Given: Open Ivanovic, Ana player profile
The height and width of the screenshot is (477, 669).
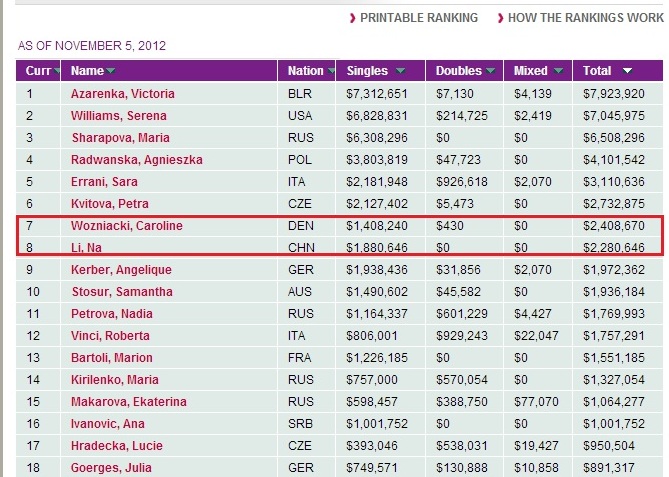Looking at the screenshot, I should tap(108, 424).
